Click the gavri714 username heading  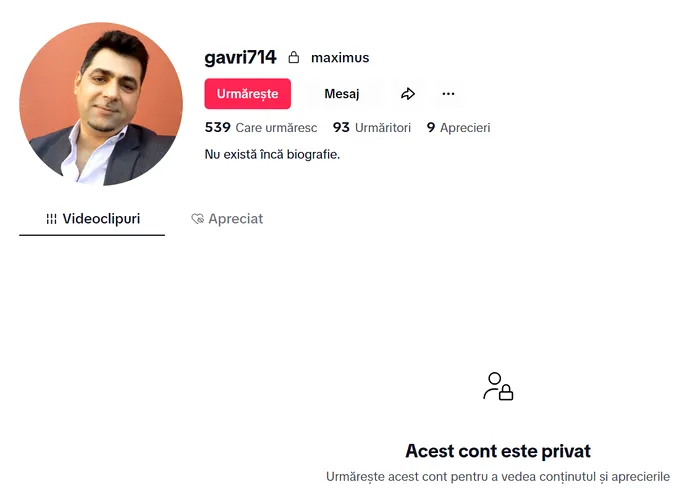pos(240,58)
